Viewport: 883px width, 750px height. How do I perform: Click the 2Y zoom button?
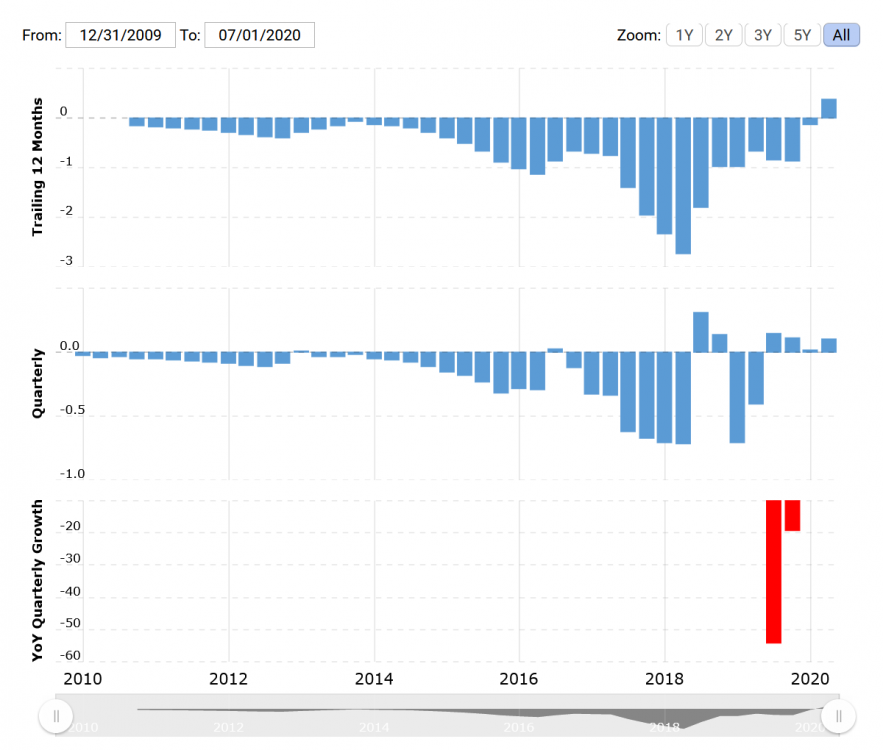[x=724, y=34]
